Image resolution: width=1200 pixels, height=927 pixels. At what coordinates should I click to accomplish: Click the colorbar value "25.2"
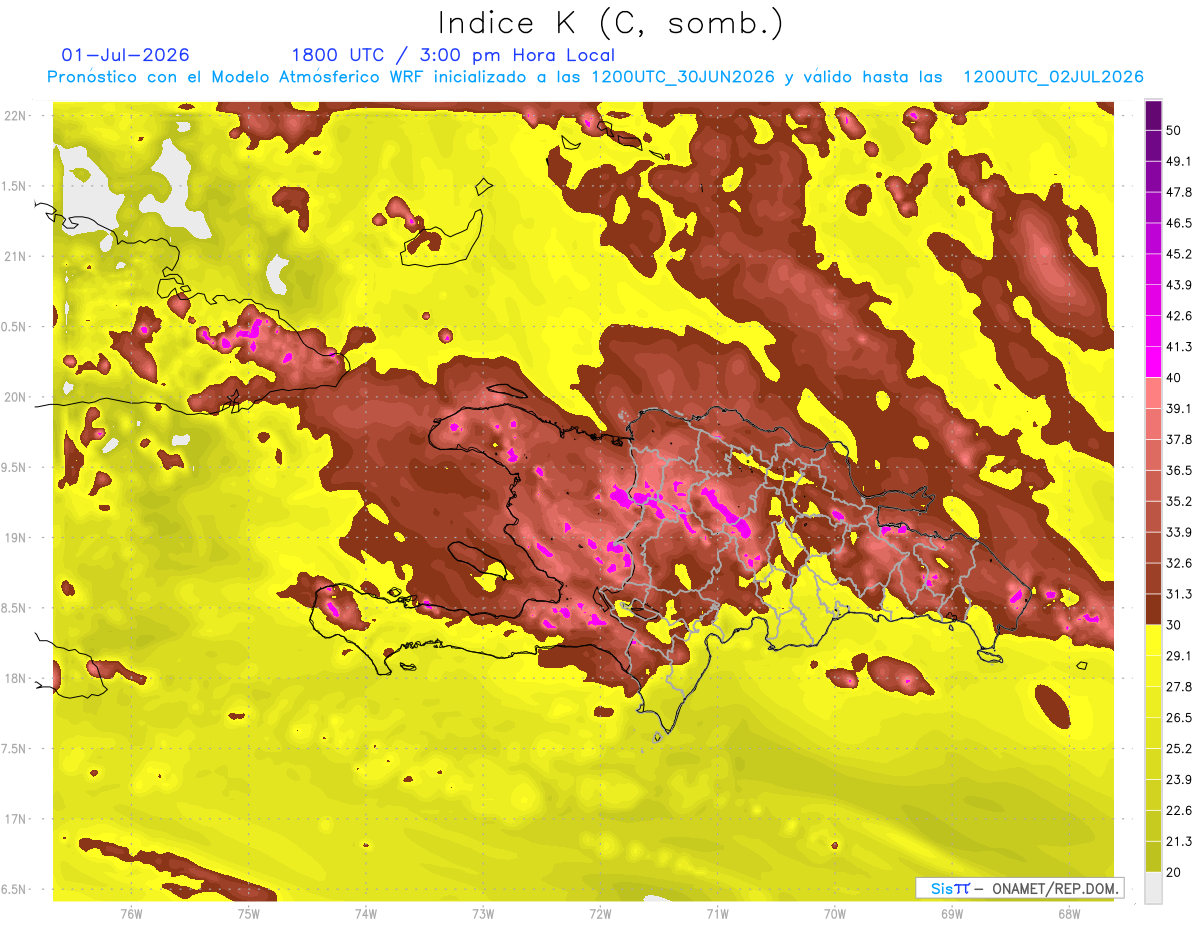pyautogui.click(x=1179, y=748)
